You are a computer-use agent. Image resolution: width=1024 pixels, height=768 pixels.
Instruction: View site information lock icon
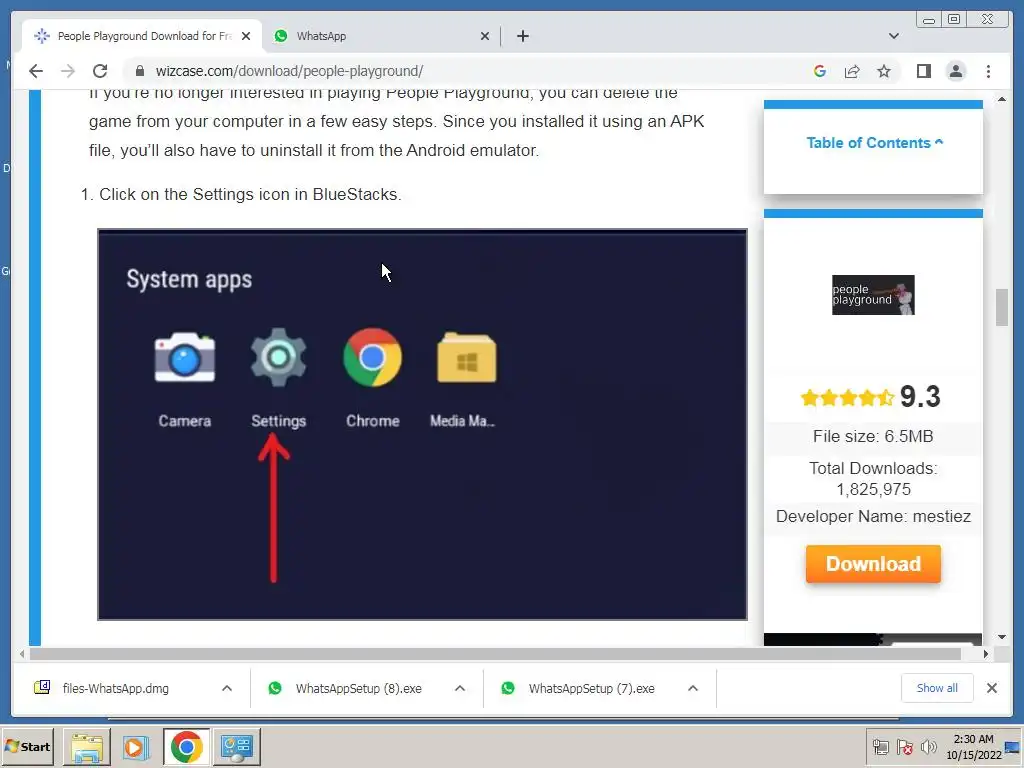coord(139,71)
